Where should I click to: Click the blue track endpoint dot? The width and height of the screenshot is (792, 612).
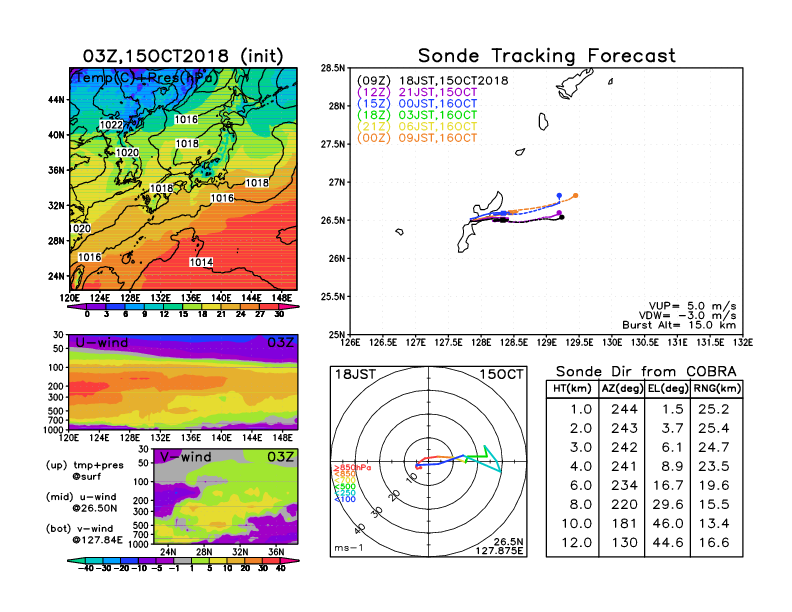[x=559, y=195]
